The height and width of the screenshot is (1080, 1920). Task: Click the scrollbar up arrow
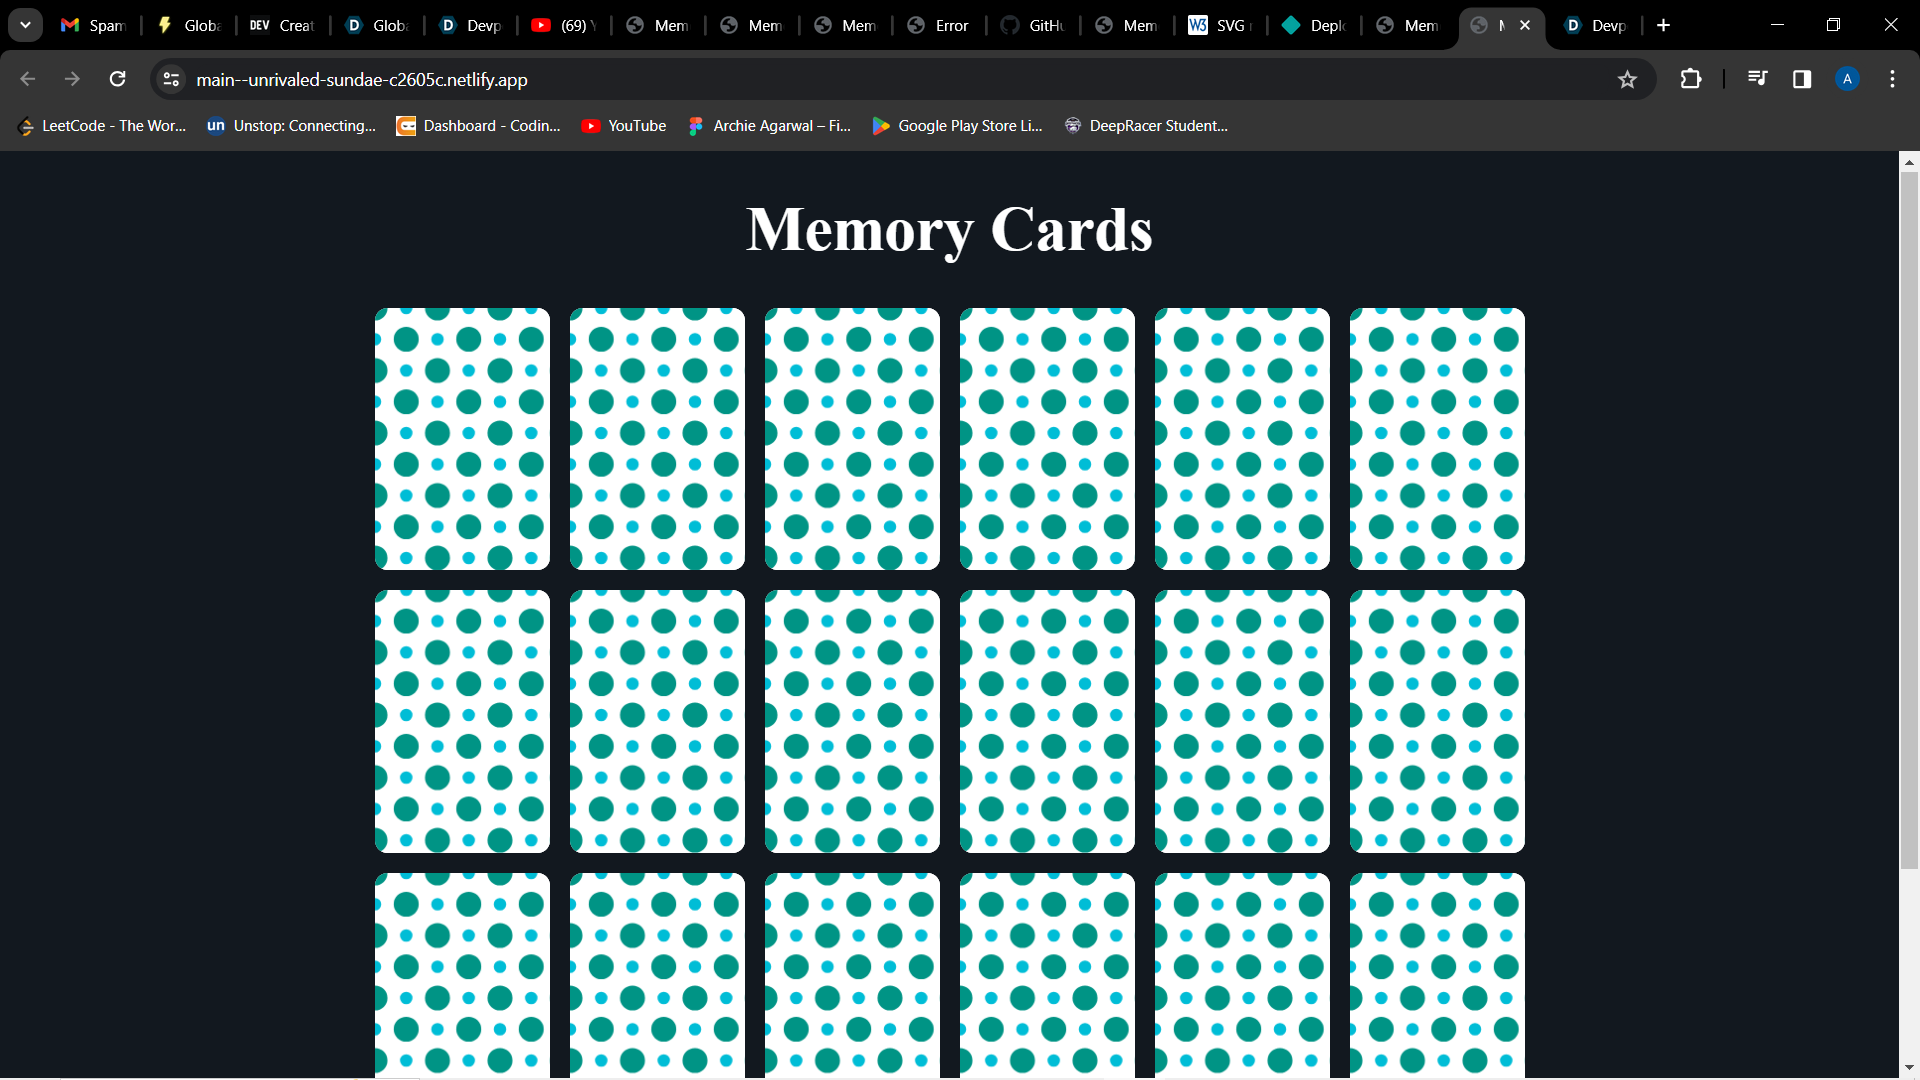(1909, 161)
